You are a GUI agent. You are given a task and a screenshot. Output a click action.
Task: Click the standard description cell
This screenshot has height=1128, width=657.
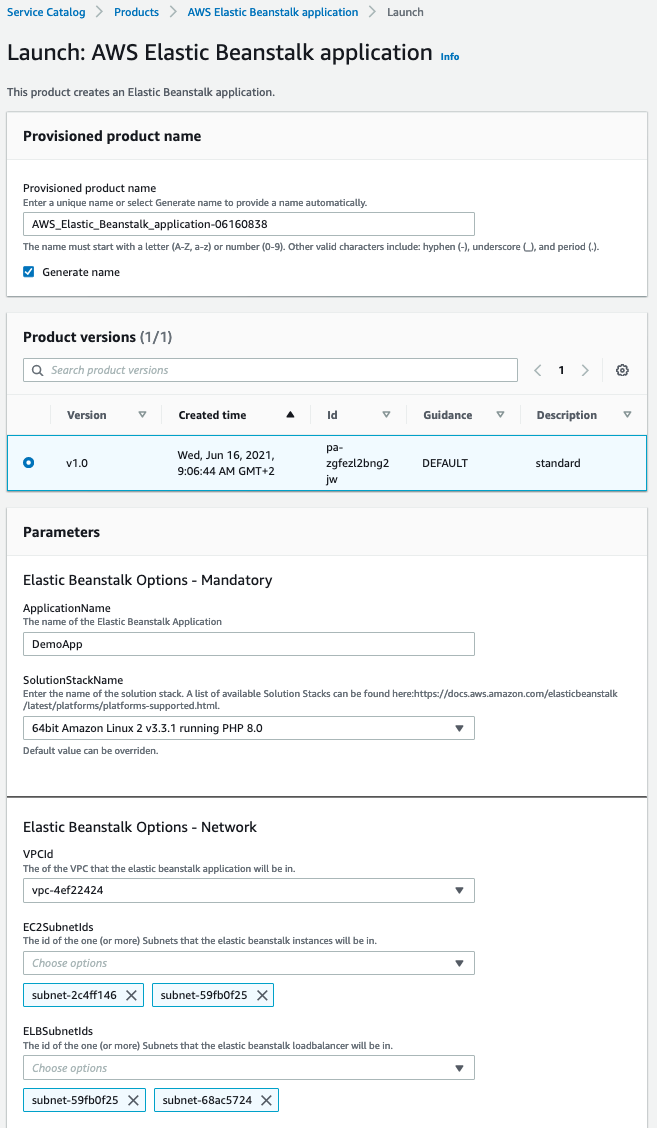pos(558,463)
